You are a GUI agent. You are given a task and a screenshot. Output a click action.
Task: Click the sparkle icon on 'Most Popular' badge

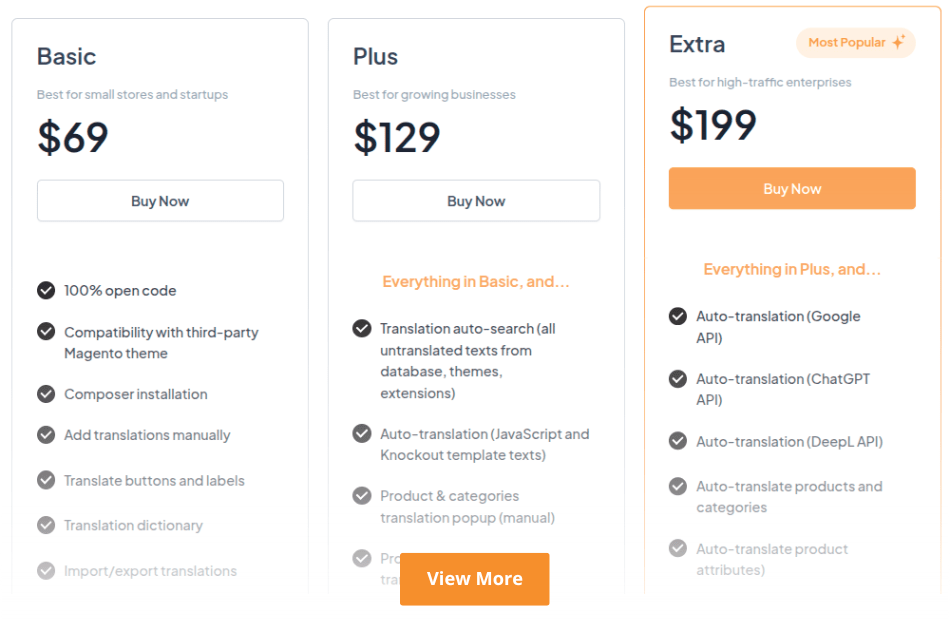[899, 42]
